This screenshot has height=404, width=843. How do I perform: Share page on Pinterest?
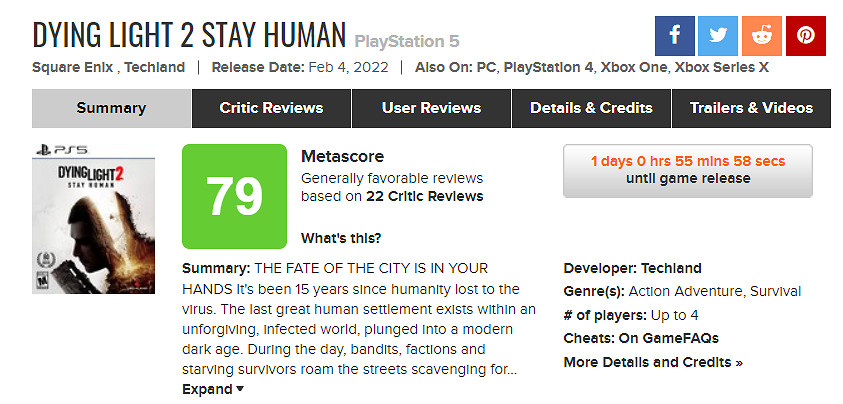click(805, 36)
